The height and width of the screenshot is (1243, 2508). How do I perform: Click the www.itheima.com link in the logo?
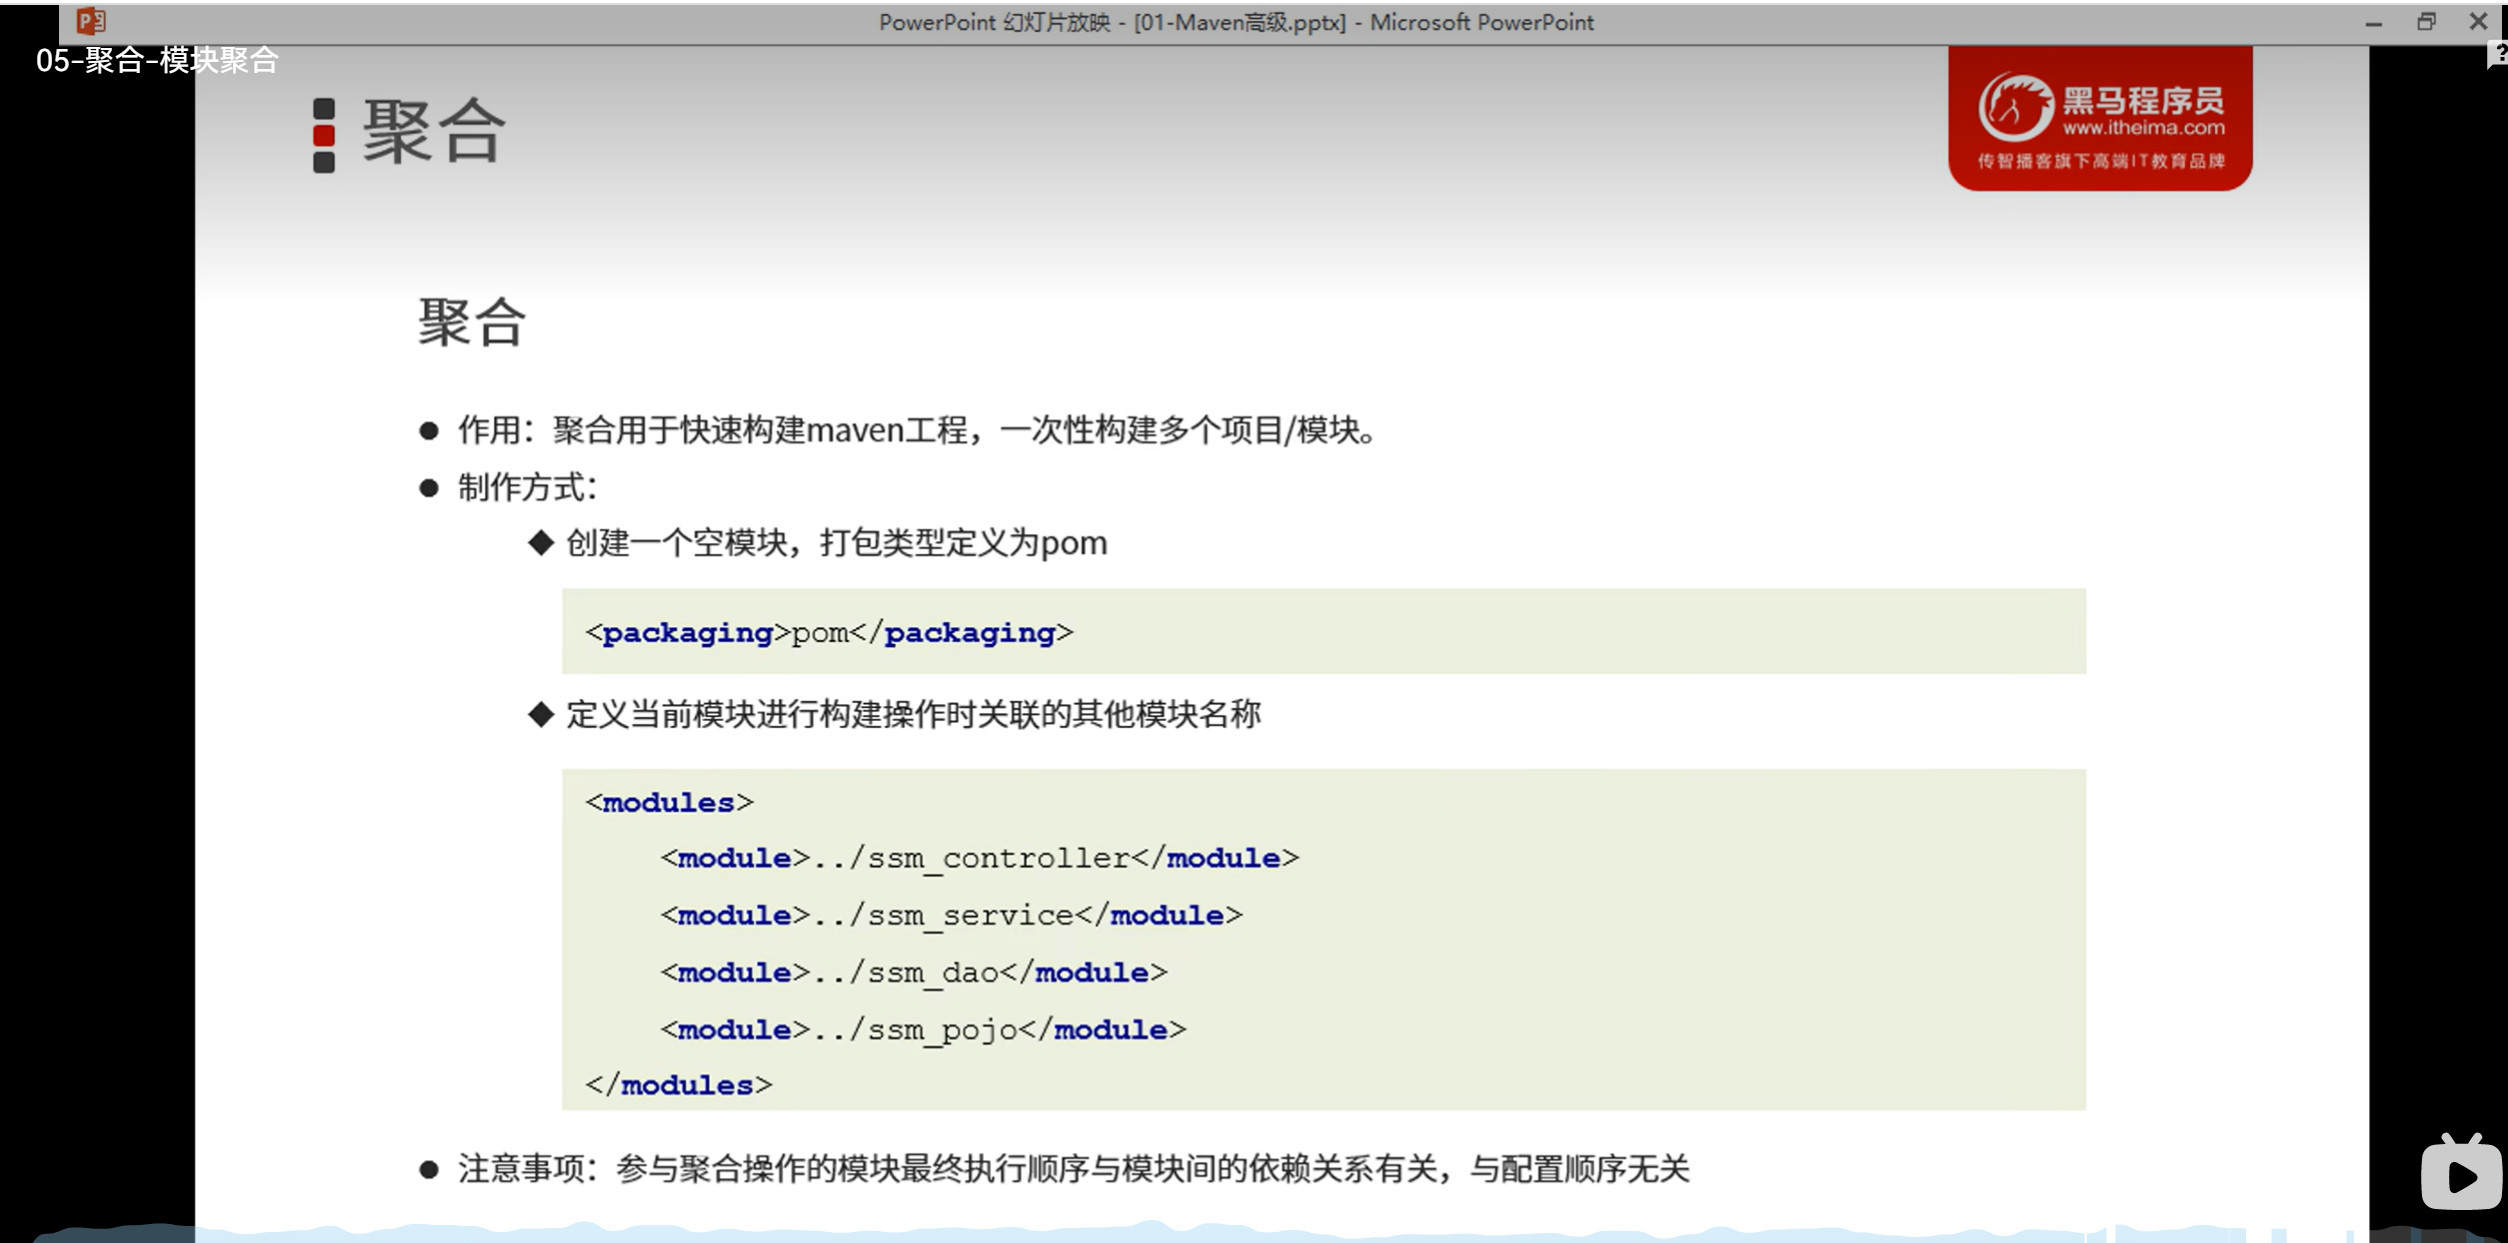click(2143, 128)
